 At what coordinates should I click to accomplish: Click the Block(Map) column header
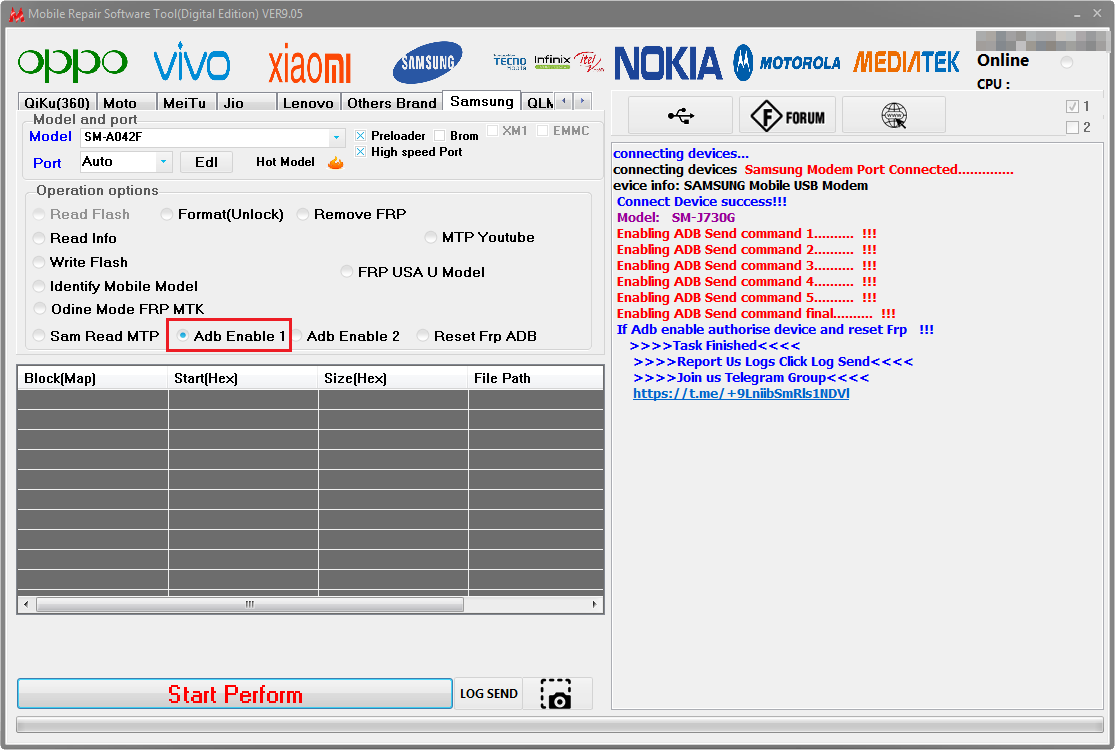[x=92, y=378]
